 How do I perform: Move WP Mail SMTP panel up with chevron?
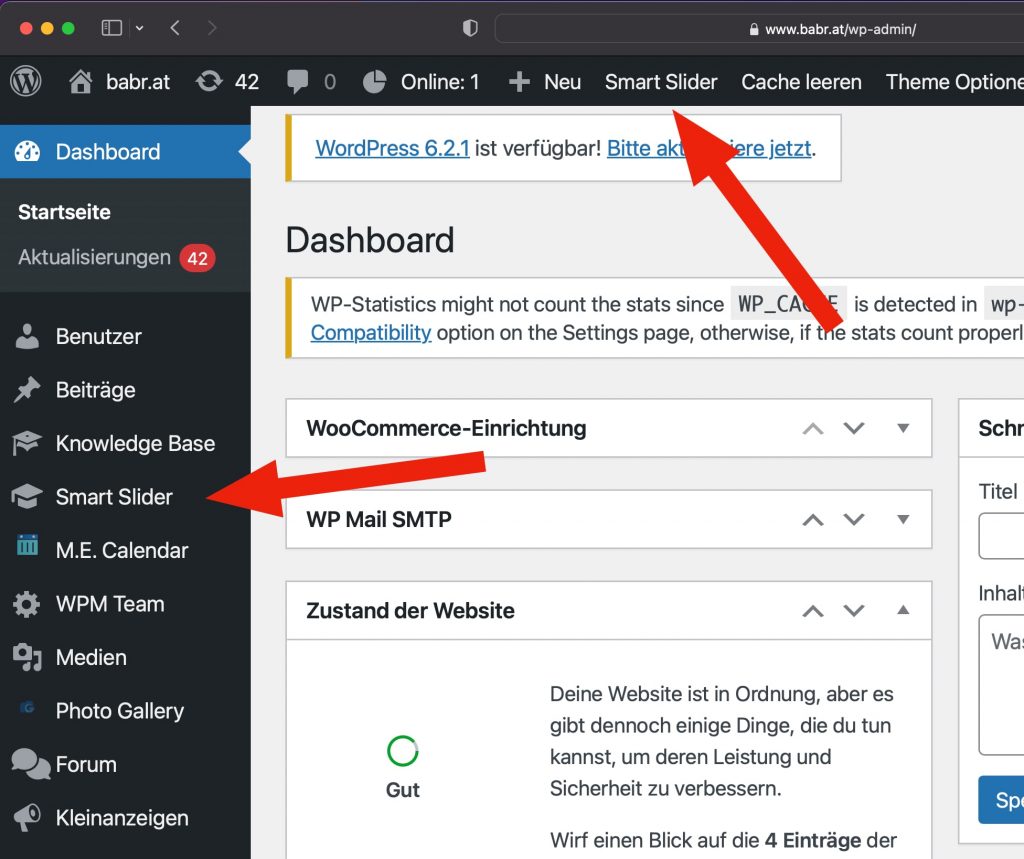tap(813, 519)
